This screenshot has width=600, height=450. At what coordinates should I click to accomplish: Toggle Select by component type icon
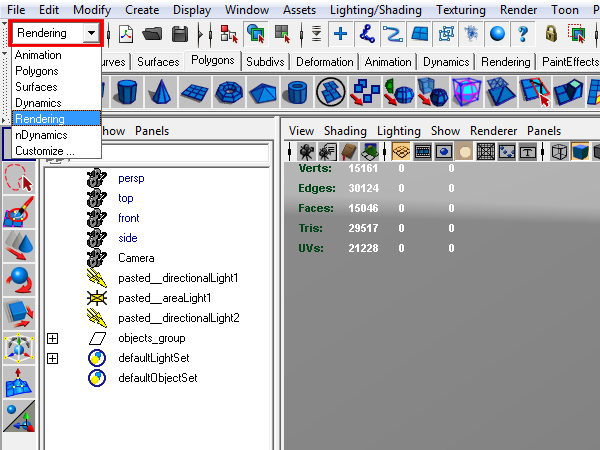click(x=282, y=34)
